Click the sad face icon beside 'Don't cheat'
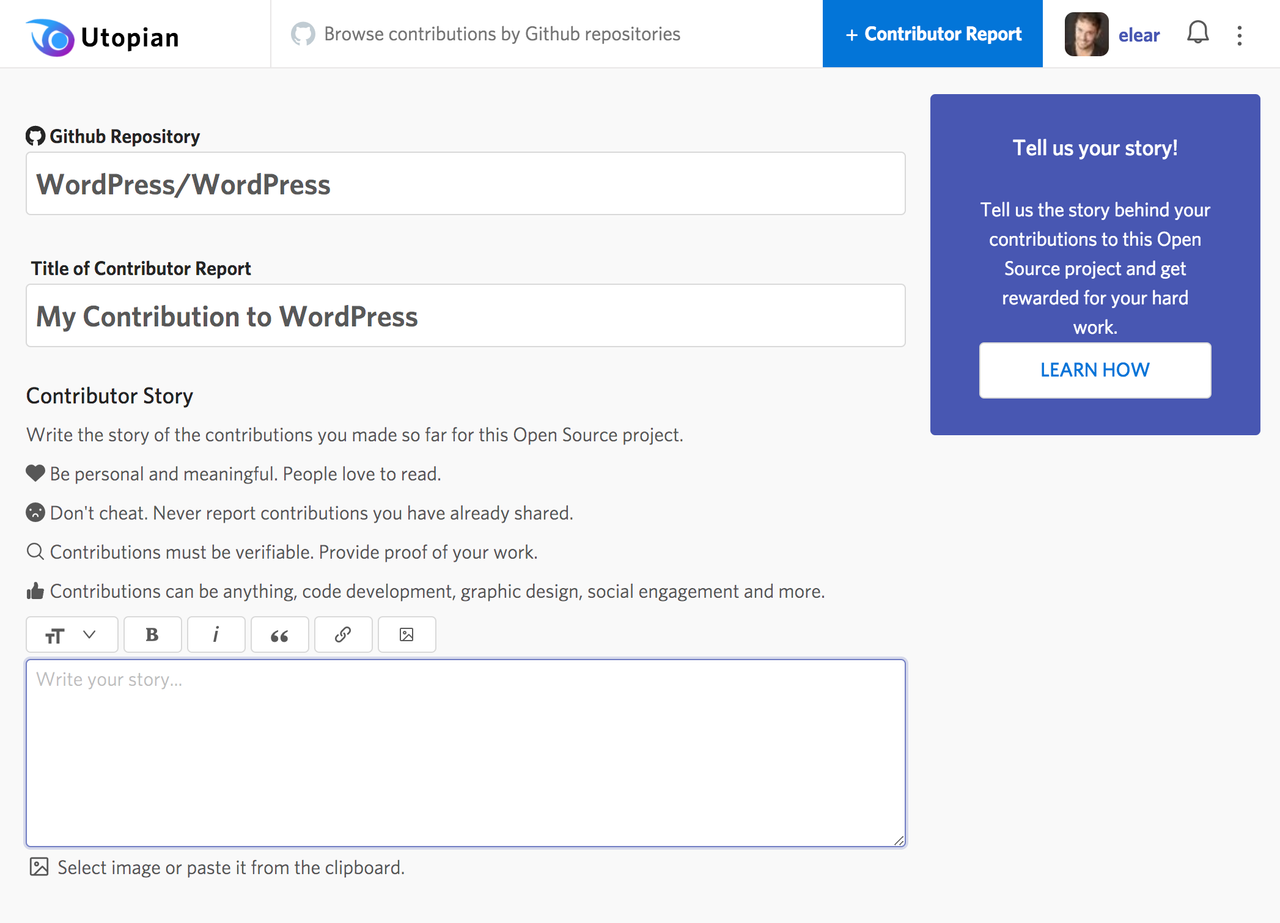Image resolution: width=1280 pixels, height=923 pixels. (x=36, y=512)
